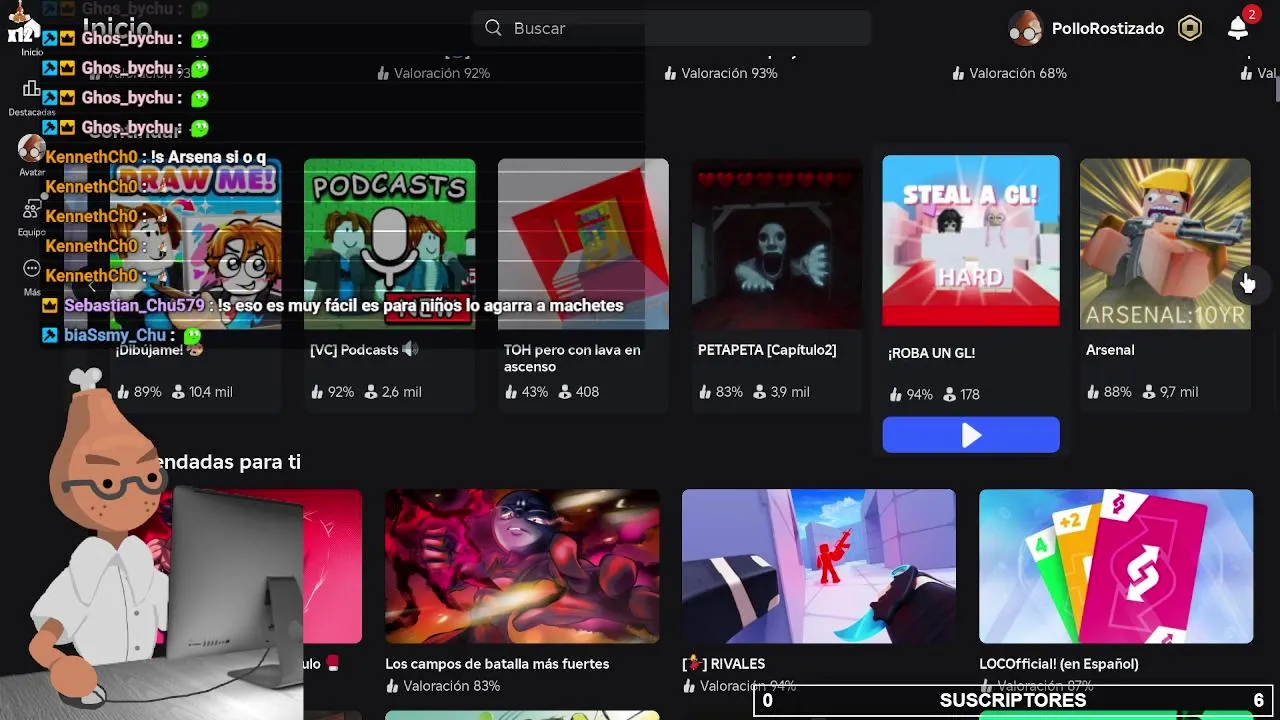
Task: Click the Arsenal game title
Action: tap(1110, 350)
